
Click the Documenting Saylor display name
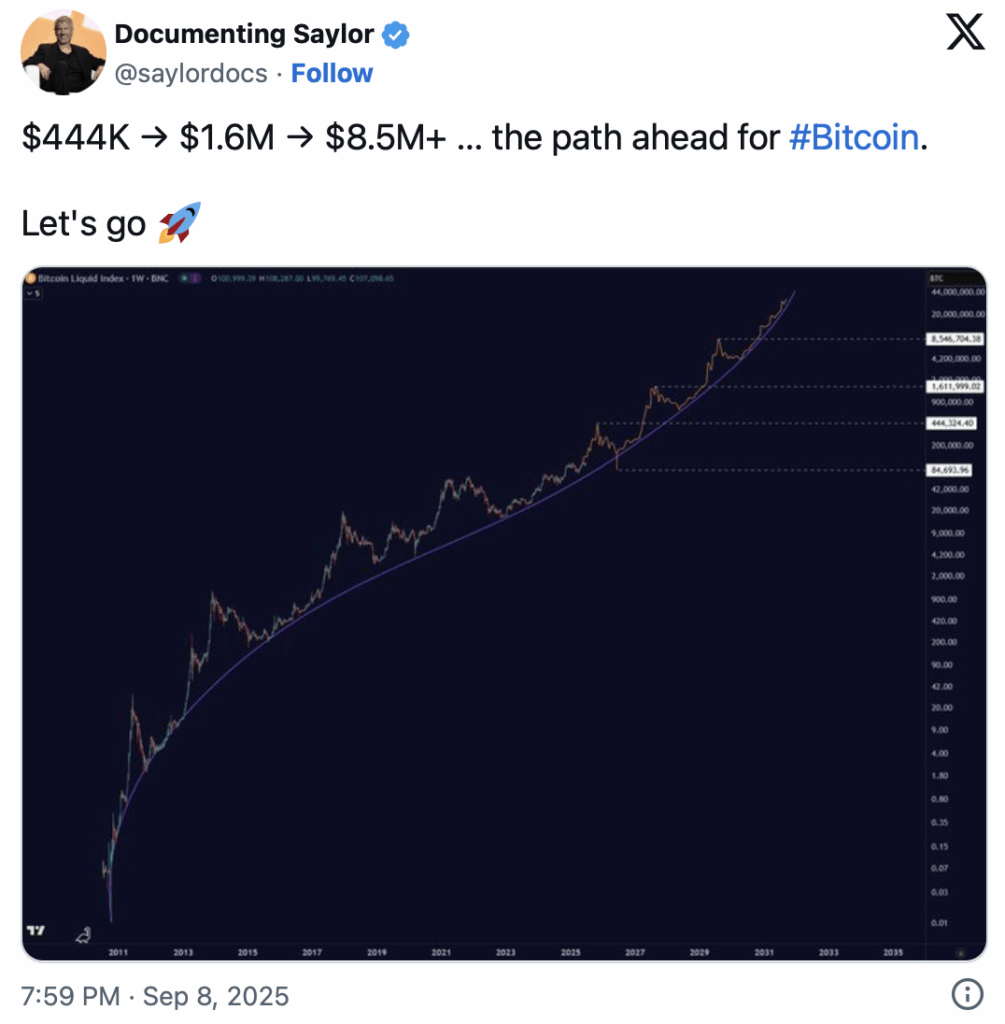(x=244, y=34)
